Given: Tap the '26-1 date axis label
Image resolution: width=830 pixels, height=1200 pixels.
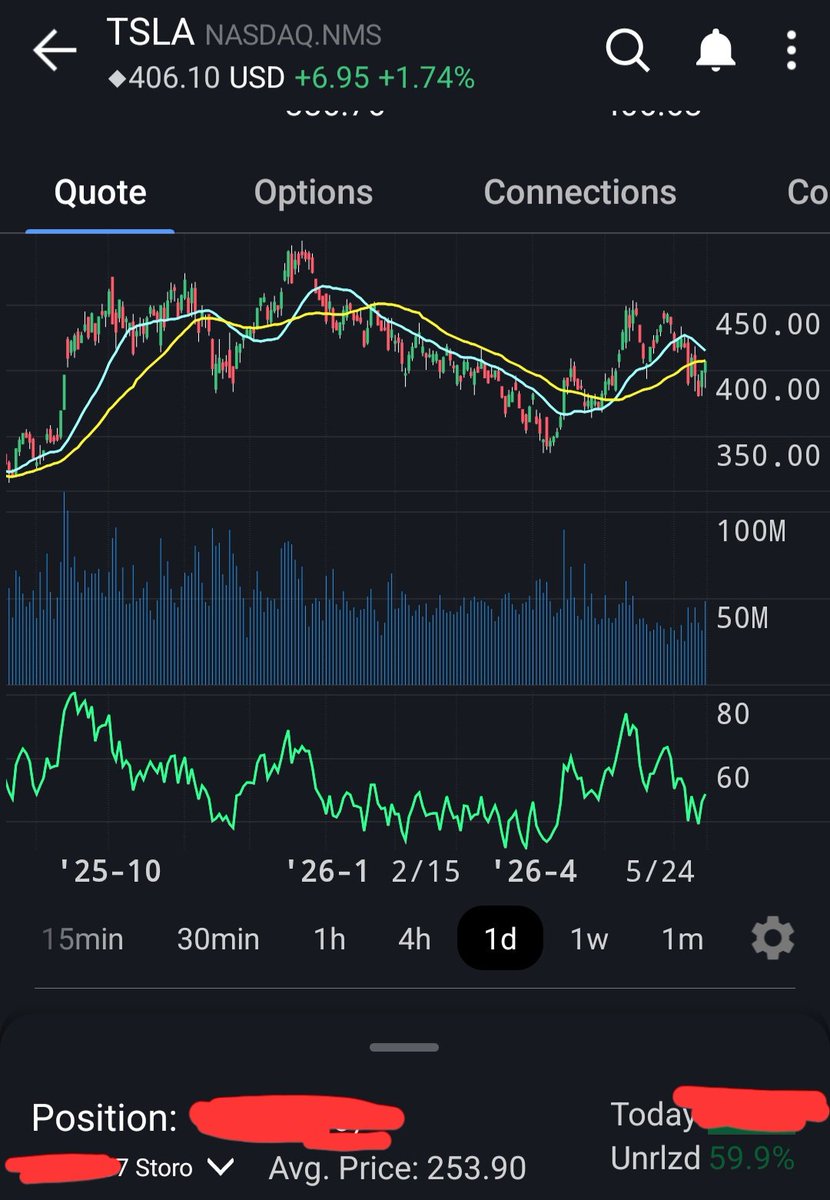Looking at the screenshot, I should click(x=327, y=871).
